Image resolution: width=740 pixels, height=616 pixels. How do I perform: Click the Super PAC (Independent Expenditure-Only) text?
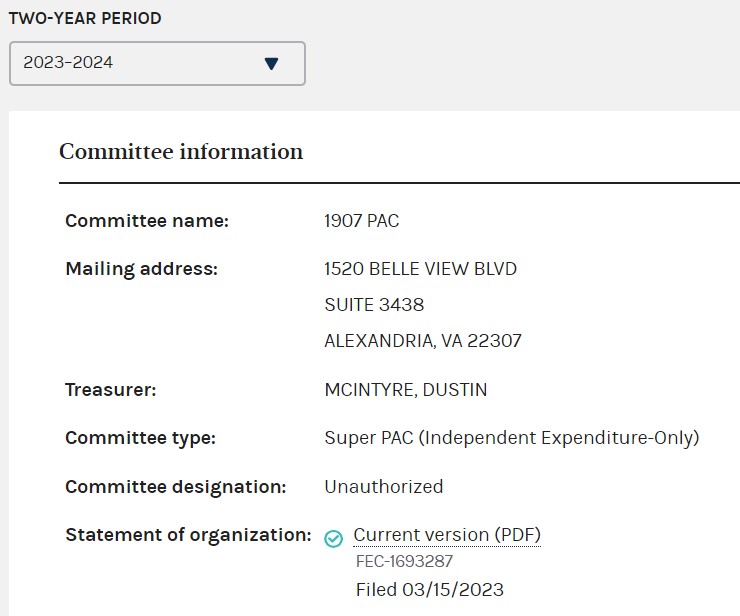point(512,438)
